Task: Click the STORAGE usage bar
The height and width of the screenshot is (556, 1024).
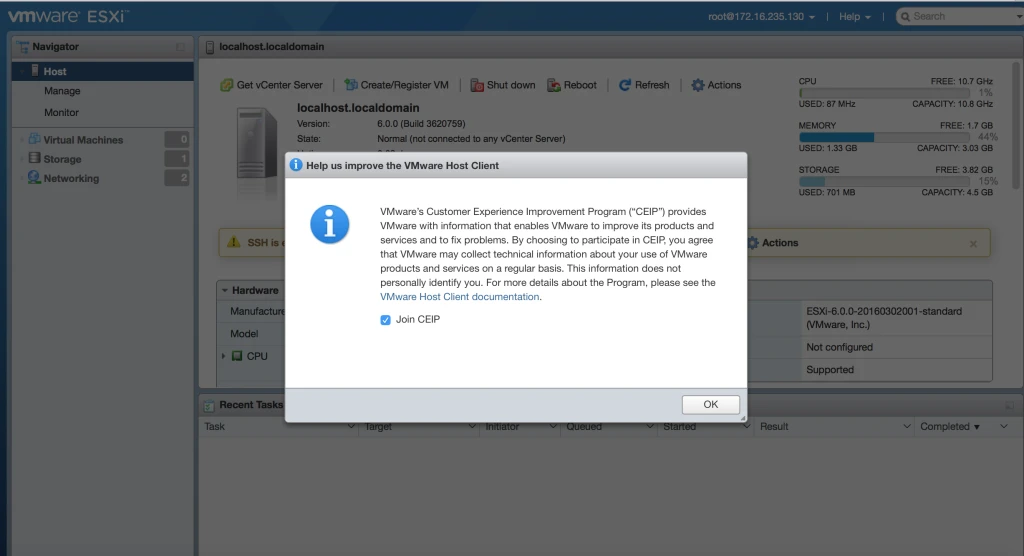Action: (x=884, y=181)
